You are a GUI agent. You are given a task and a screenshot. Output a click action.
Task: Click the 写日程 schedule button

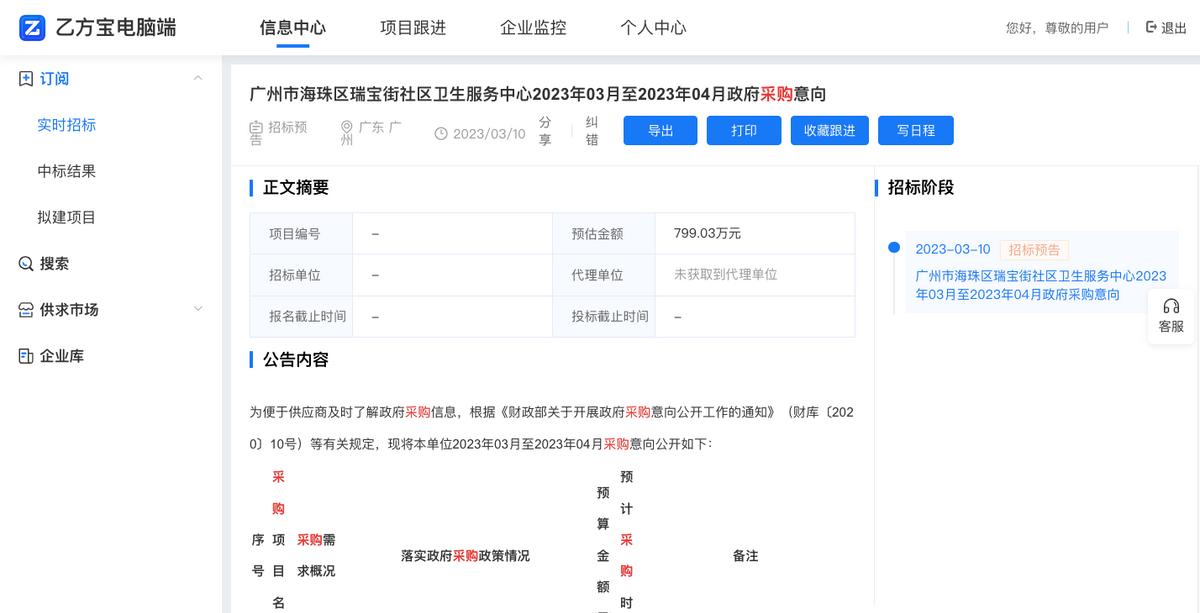click(x=915, y=130)
